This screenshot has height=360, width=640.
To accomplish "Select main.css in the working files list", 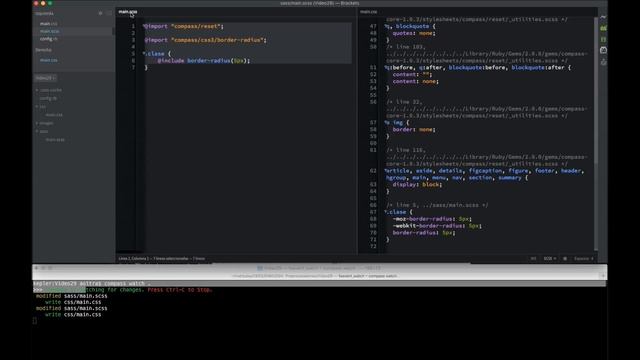I will 49,24.
